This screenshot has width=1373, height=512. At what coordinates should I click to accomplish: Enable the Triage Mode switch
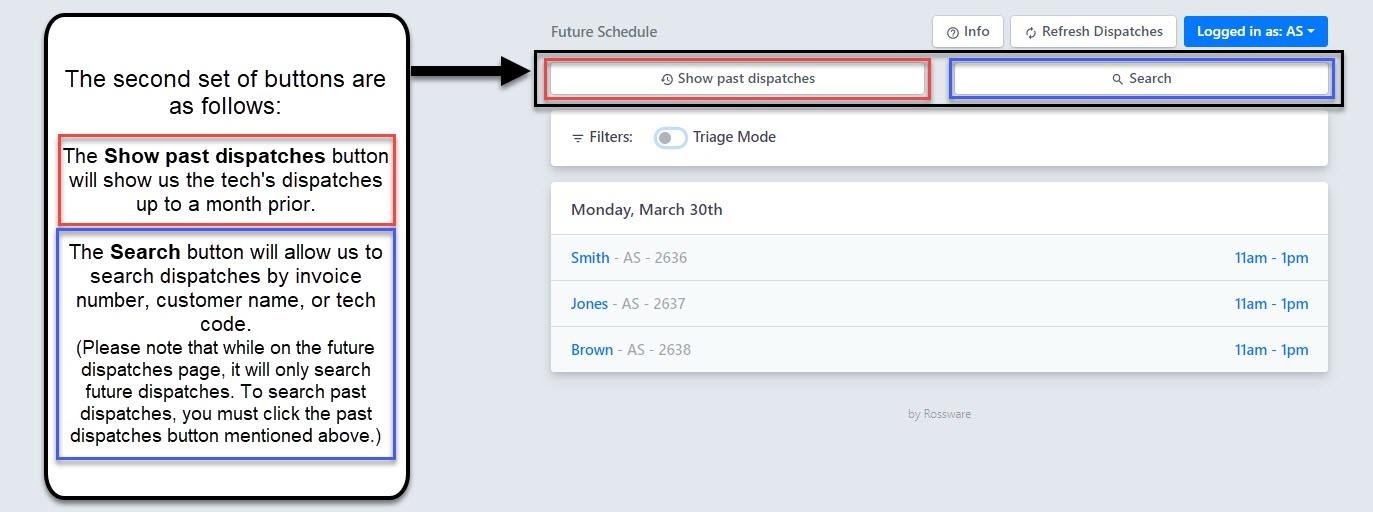[671, 138]
